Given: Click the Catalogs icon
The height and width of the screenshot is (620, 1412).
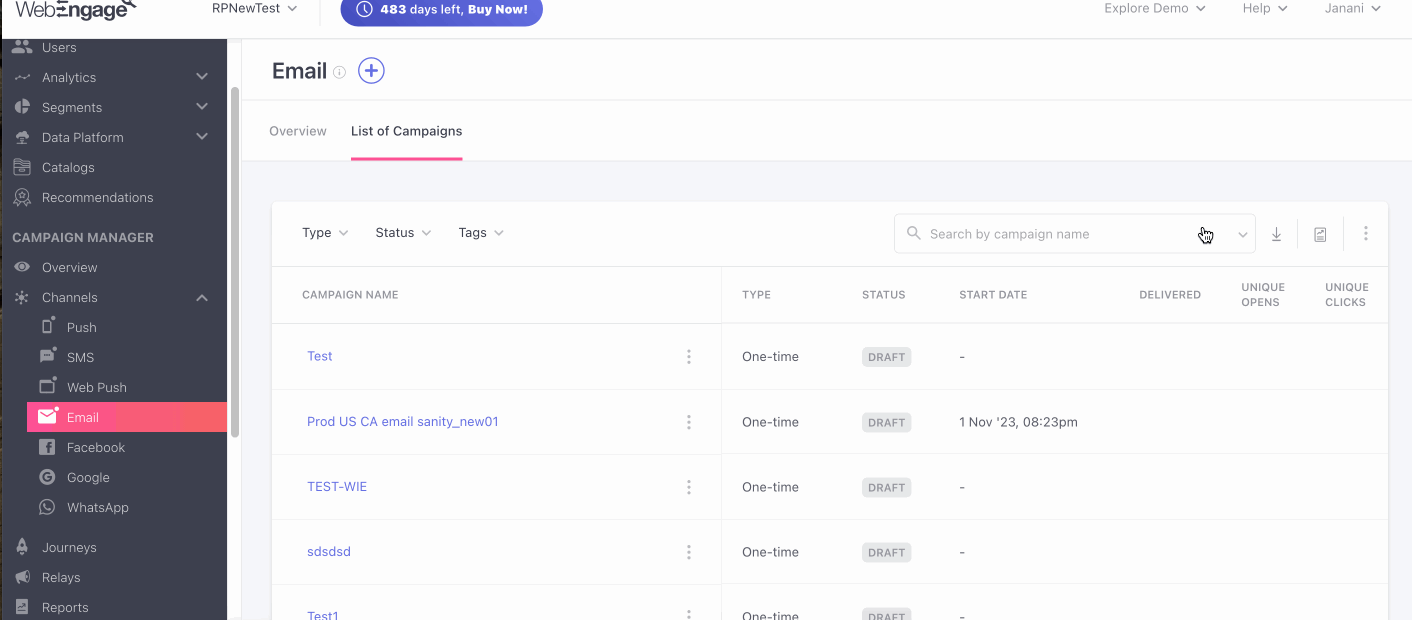Looking at the screenshot, I should 21,167.
